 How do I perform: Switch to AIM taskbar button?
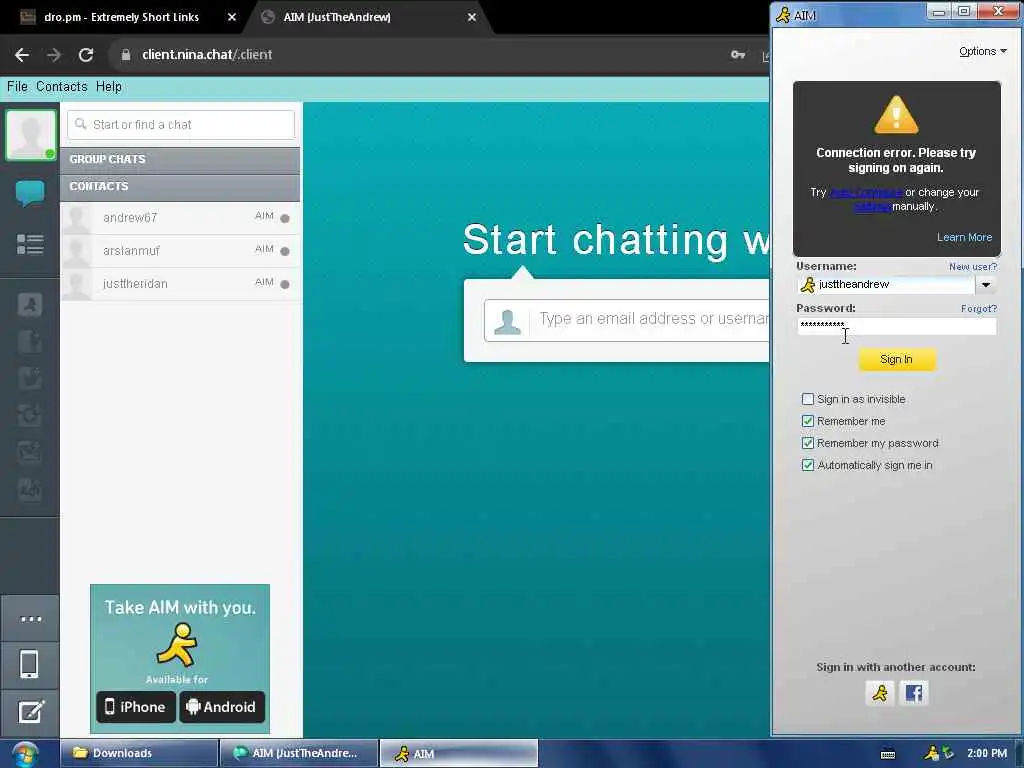click(459, 753)
